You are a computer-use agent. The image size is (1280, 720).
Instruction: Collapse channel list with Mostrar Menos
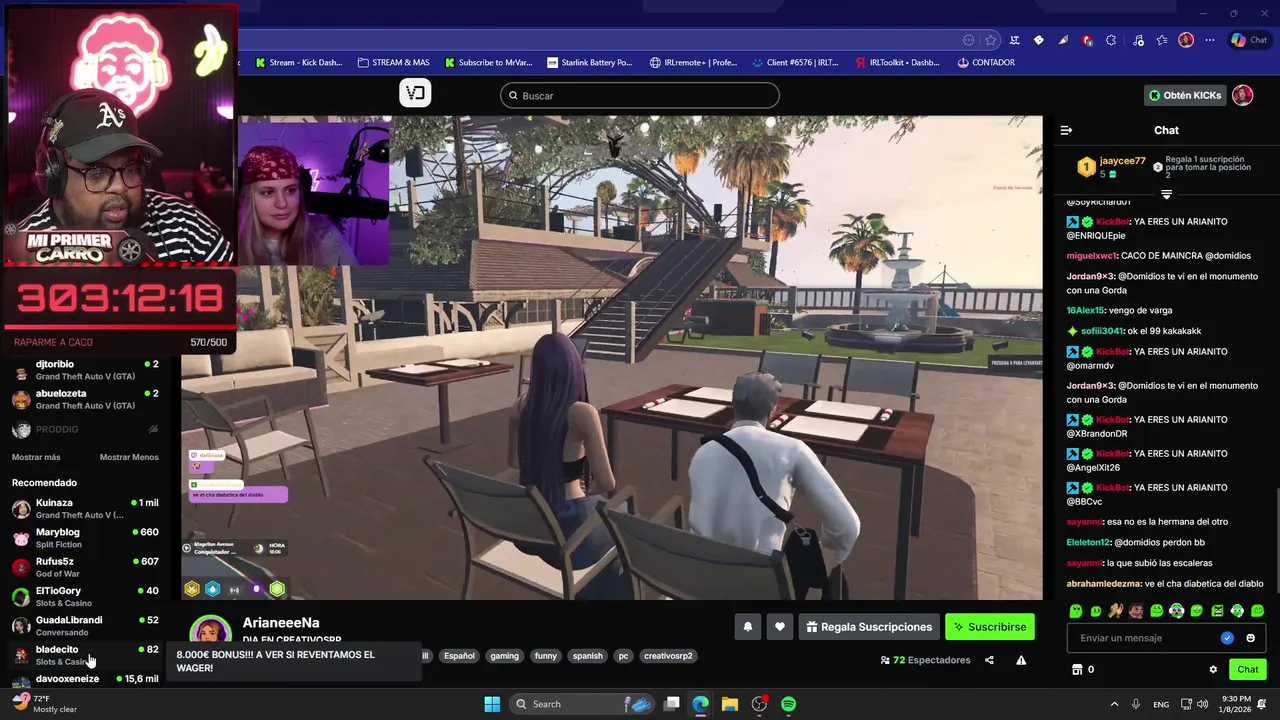[x=129, y=457]
